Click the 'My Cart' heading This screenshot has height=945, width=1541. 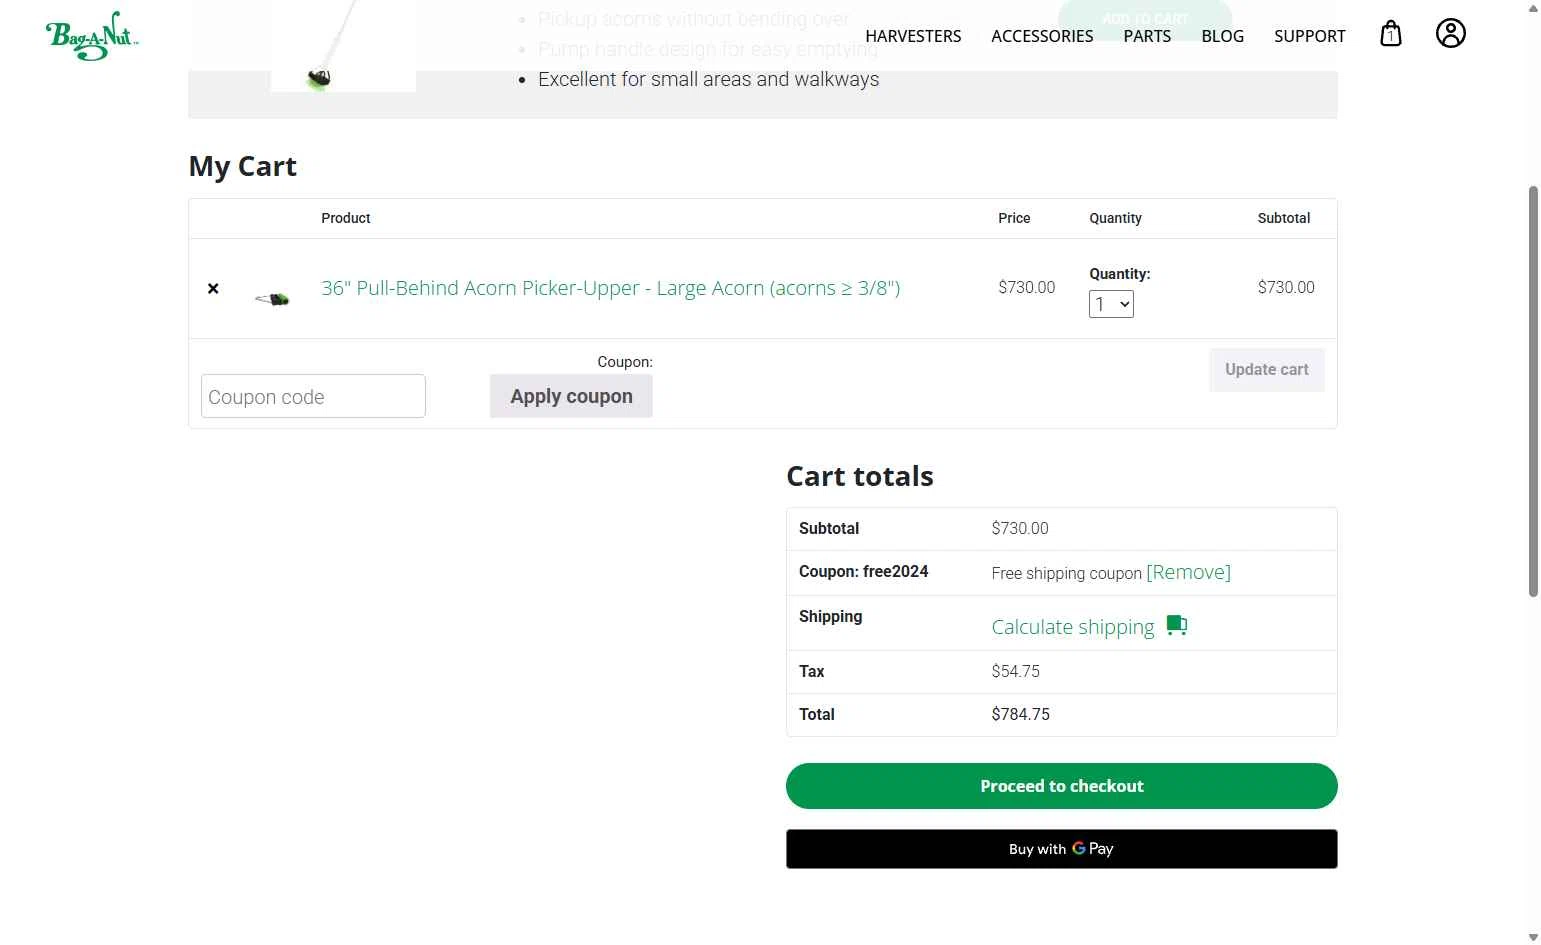[243, 166]
